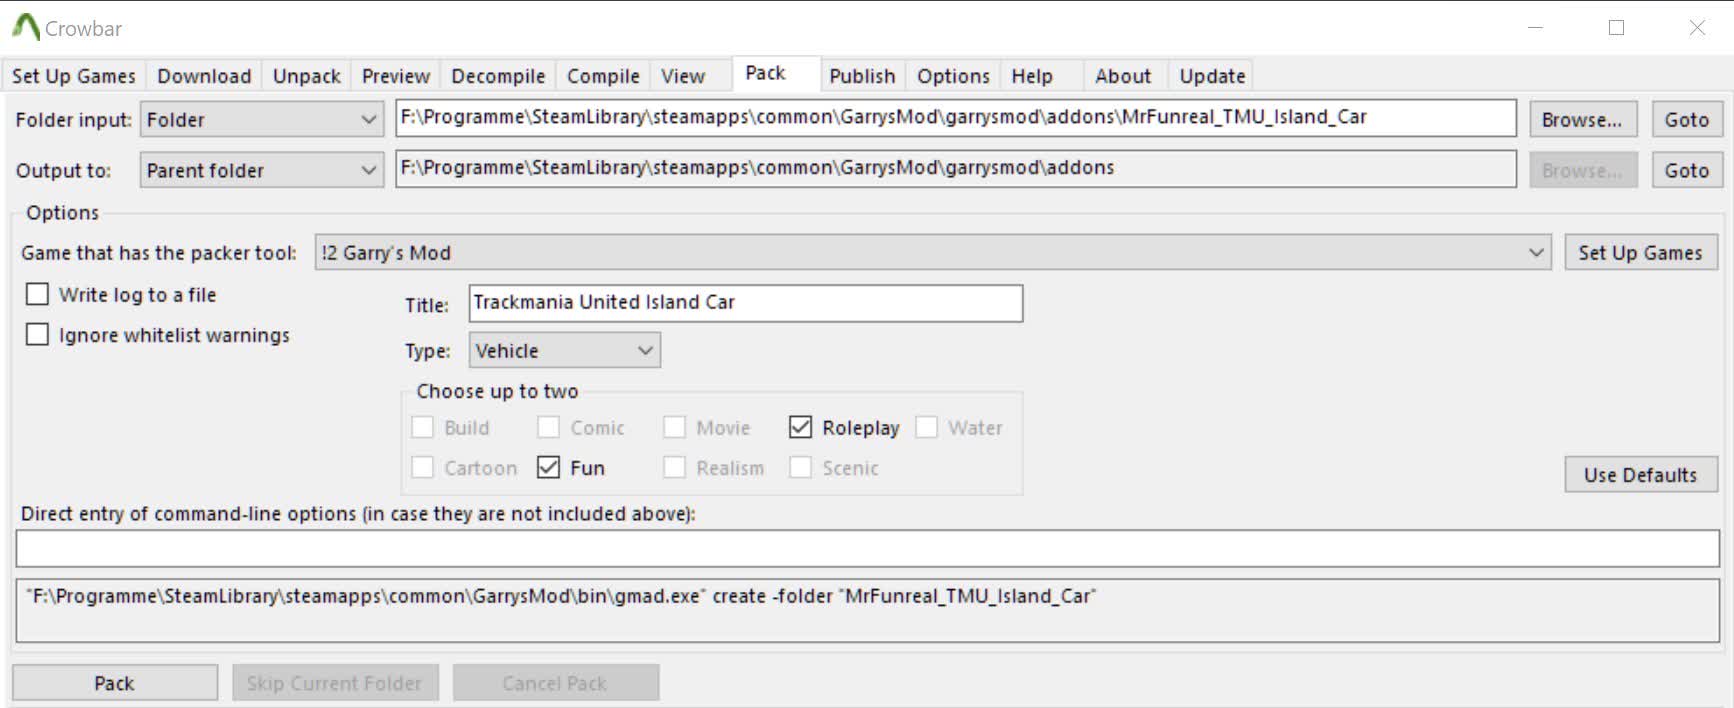Open the Preview tab
Screen dimensions: 1734x708
click(395, 76)
